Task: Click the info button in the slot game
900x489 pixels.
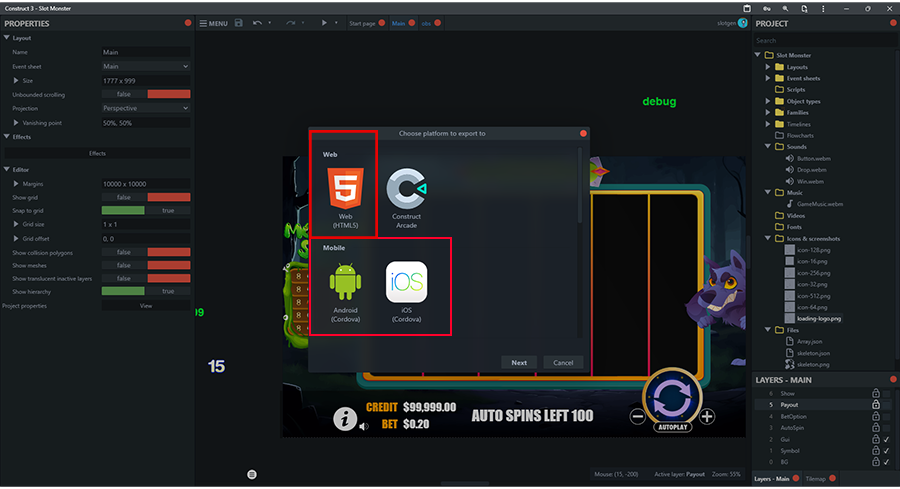Action: coord(344,419)
